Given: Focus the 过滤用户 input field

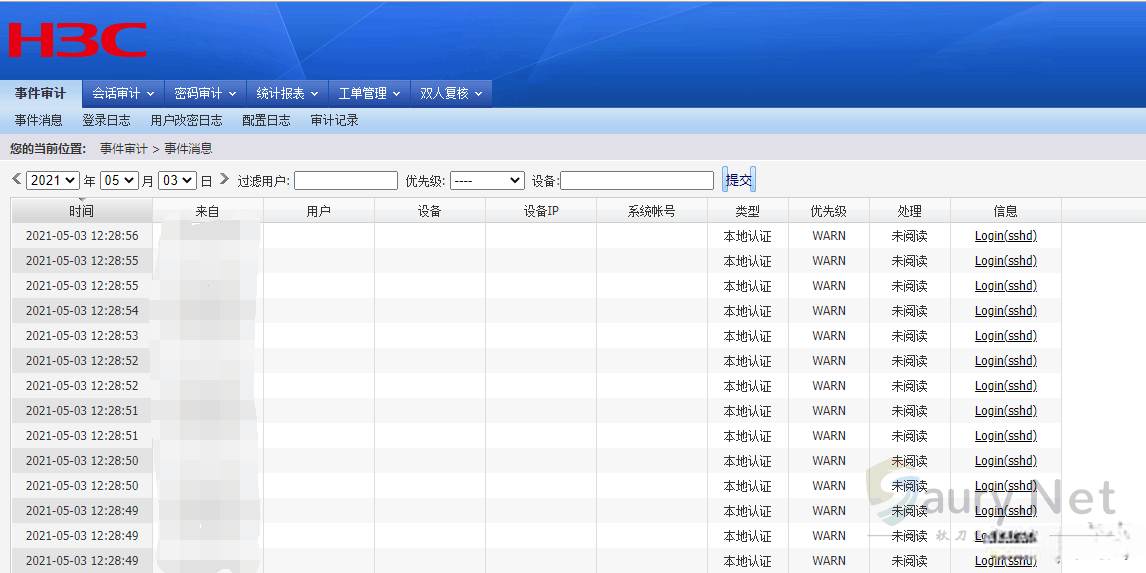Looking at the screenshot, I should (x=346, y=181).
